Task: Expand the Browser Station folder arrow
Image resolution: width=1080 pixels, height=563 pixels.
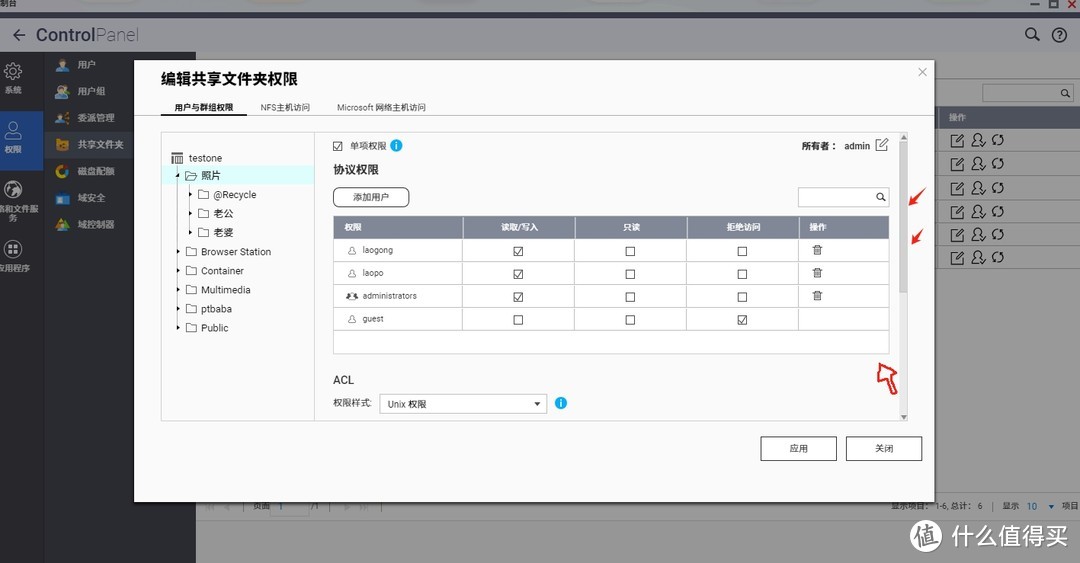Action: pos(178,252)
